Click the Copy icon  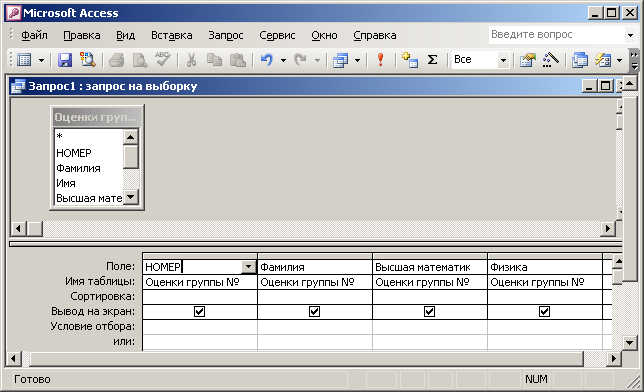(214, 60)
